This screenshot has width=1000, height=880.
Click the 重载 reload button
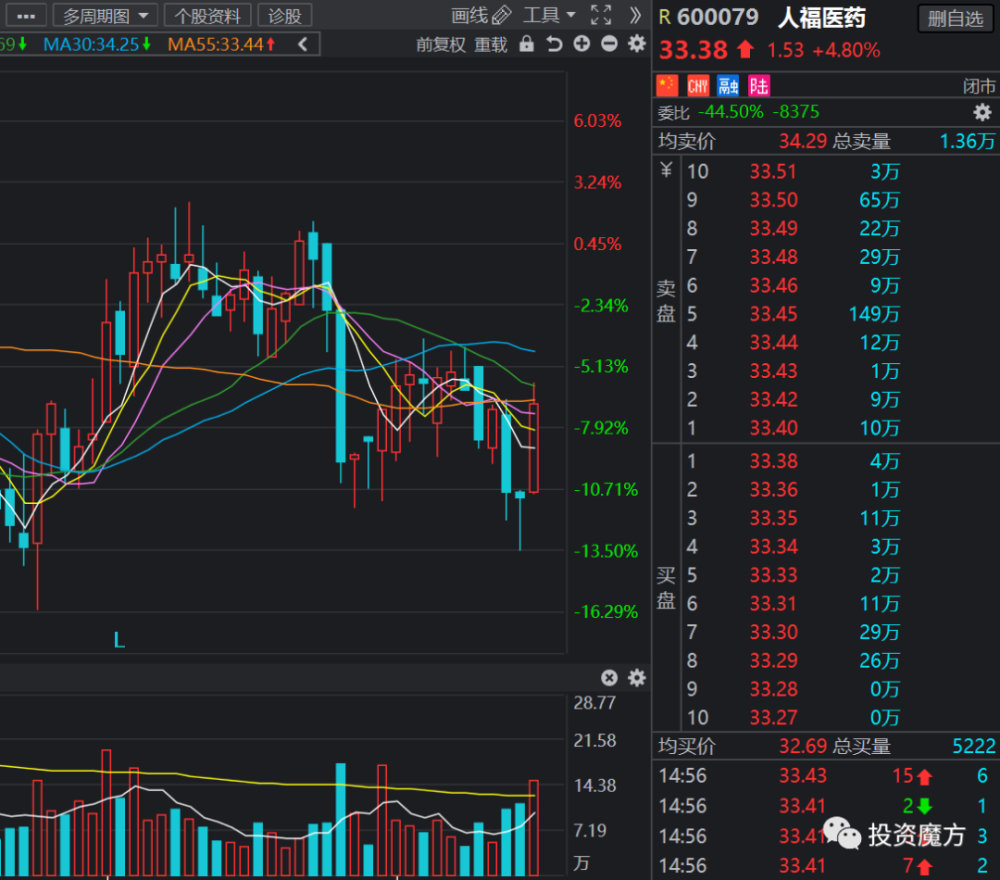(x=490, y=45)
